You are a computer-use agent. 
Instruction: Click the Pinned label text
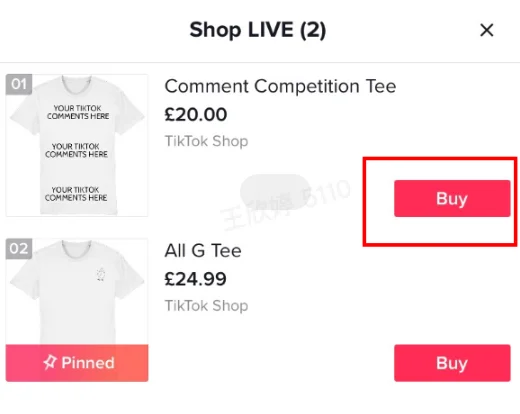[88, 363]
